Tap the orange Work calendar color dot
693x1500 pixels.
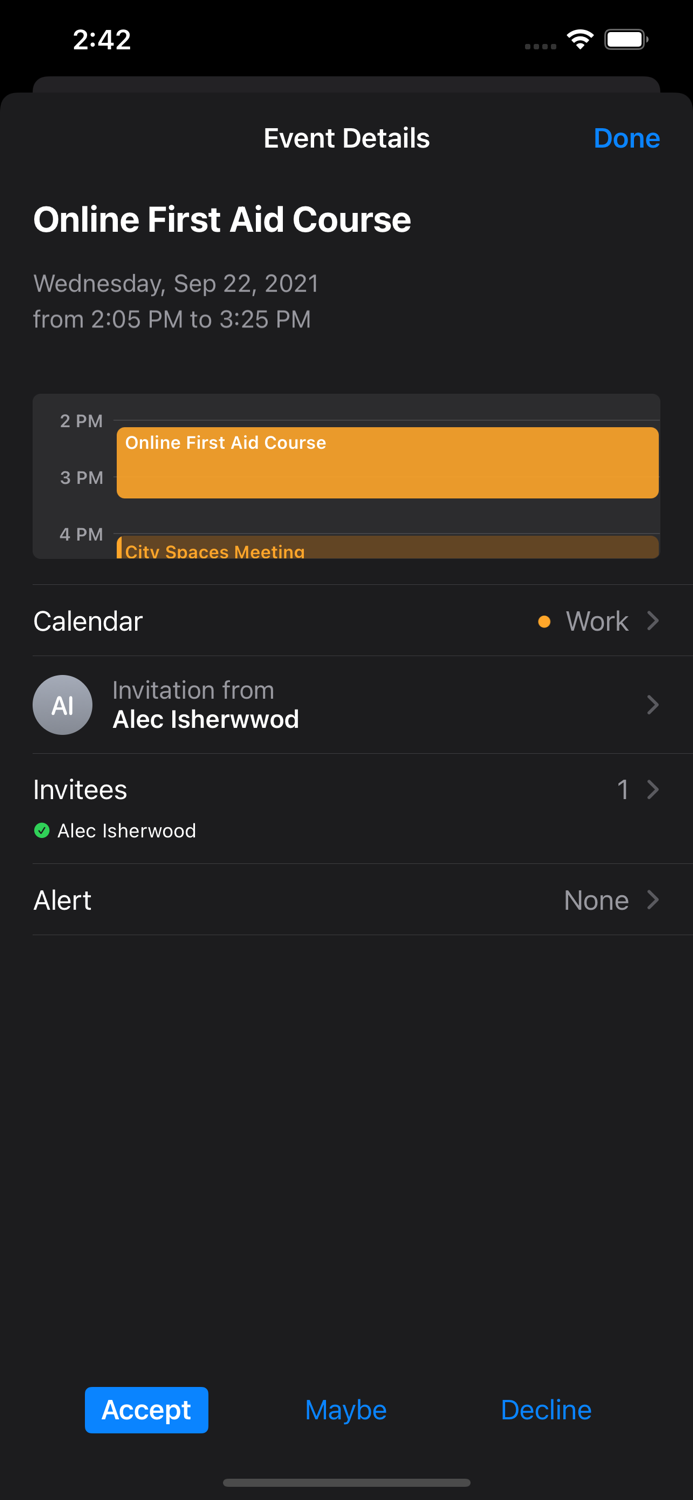[544, 621]
